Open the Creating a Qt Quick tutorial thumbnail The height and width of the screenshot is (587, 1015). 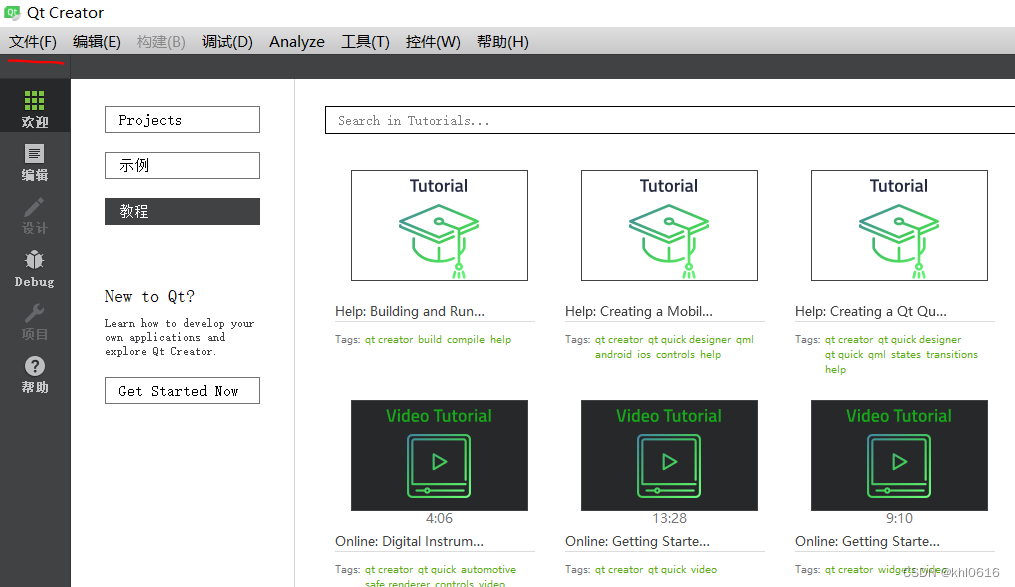pos(899,225)
